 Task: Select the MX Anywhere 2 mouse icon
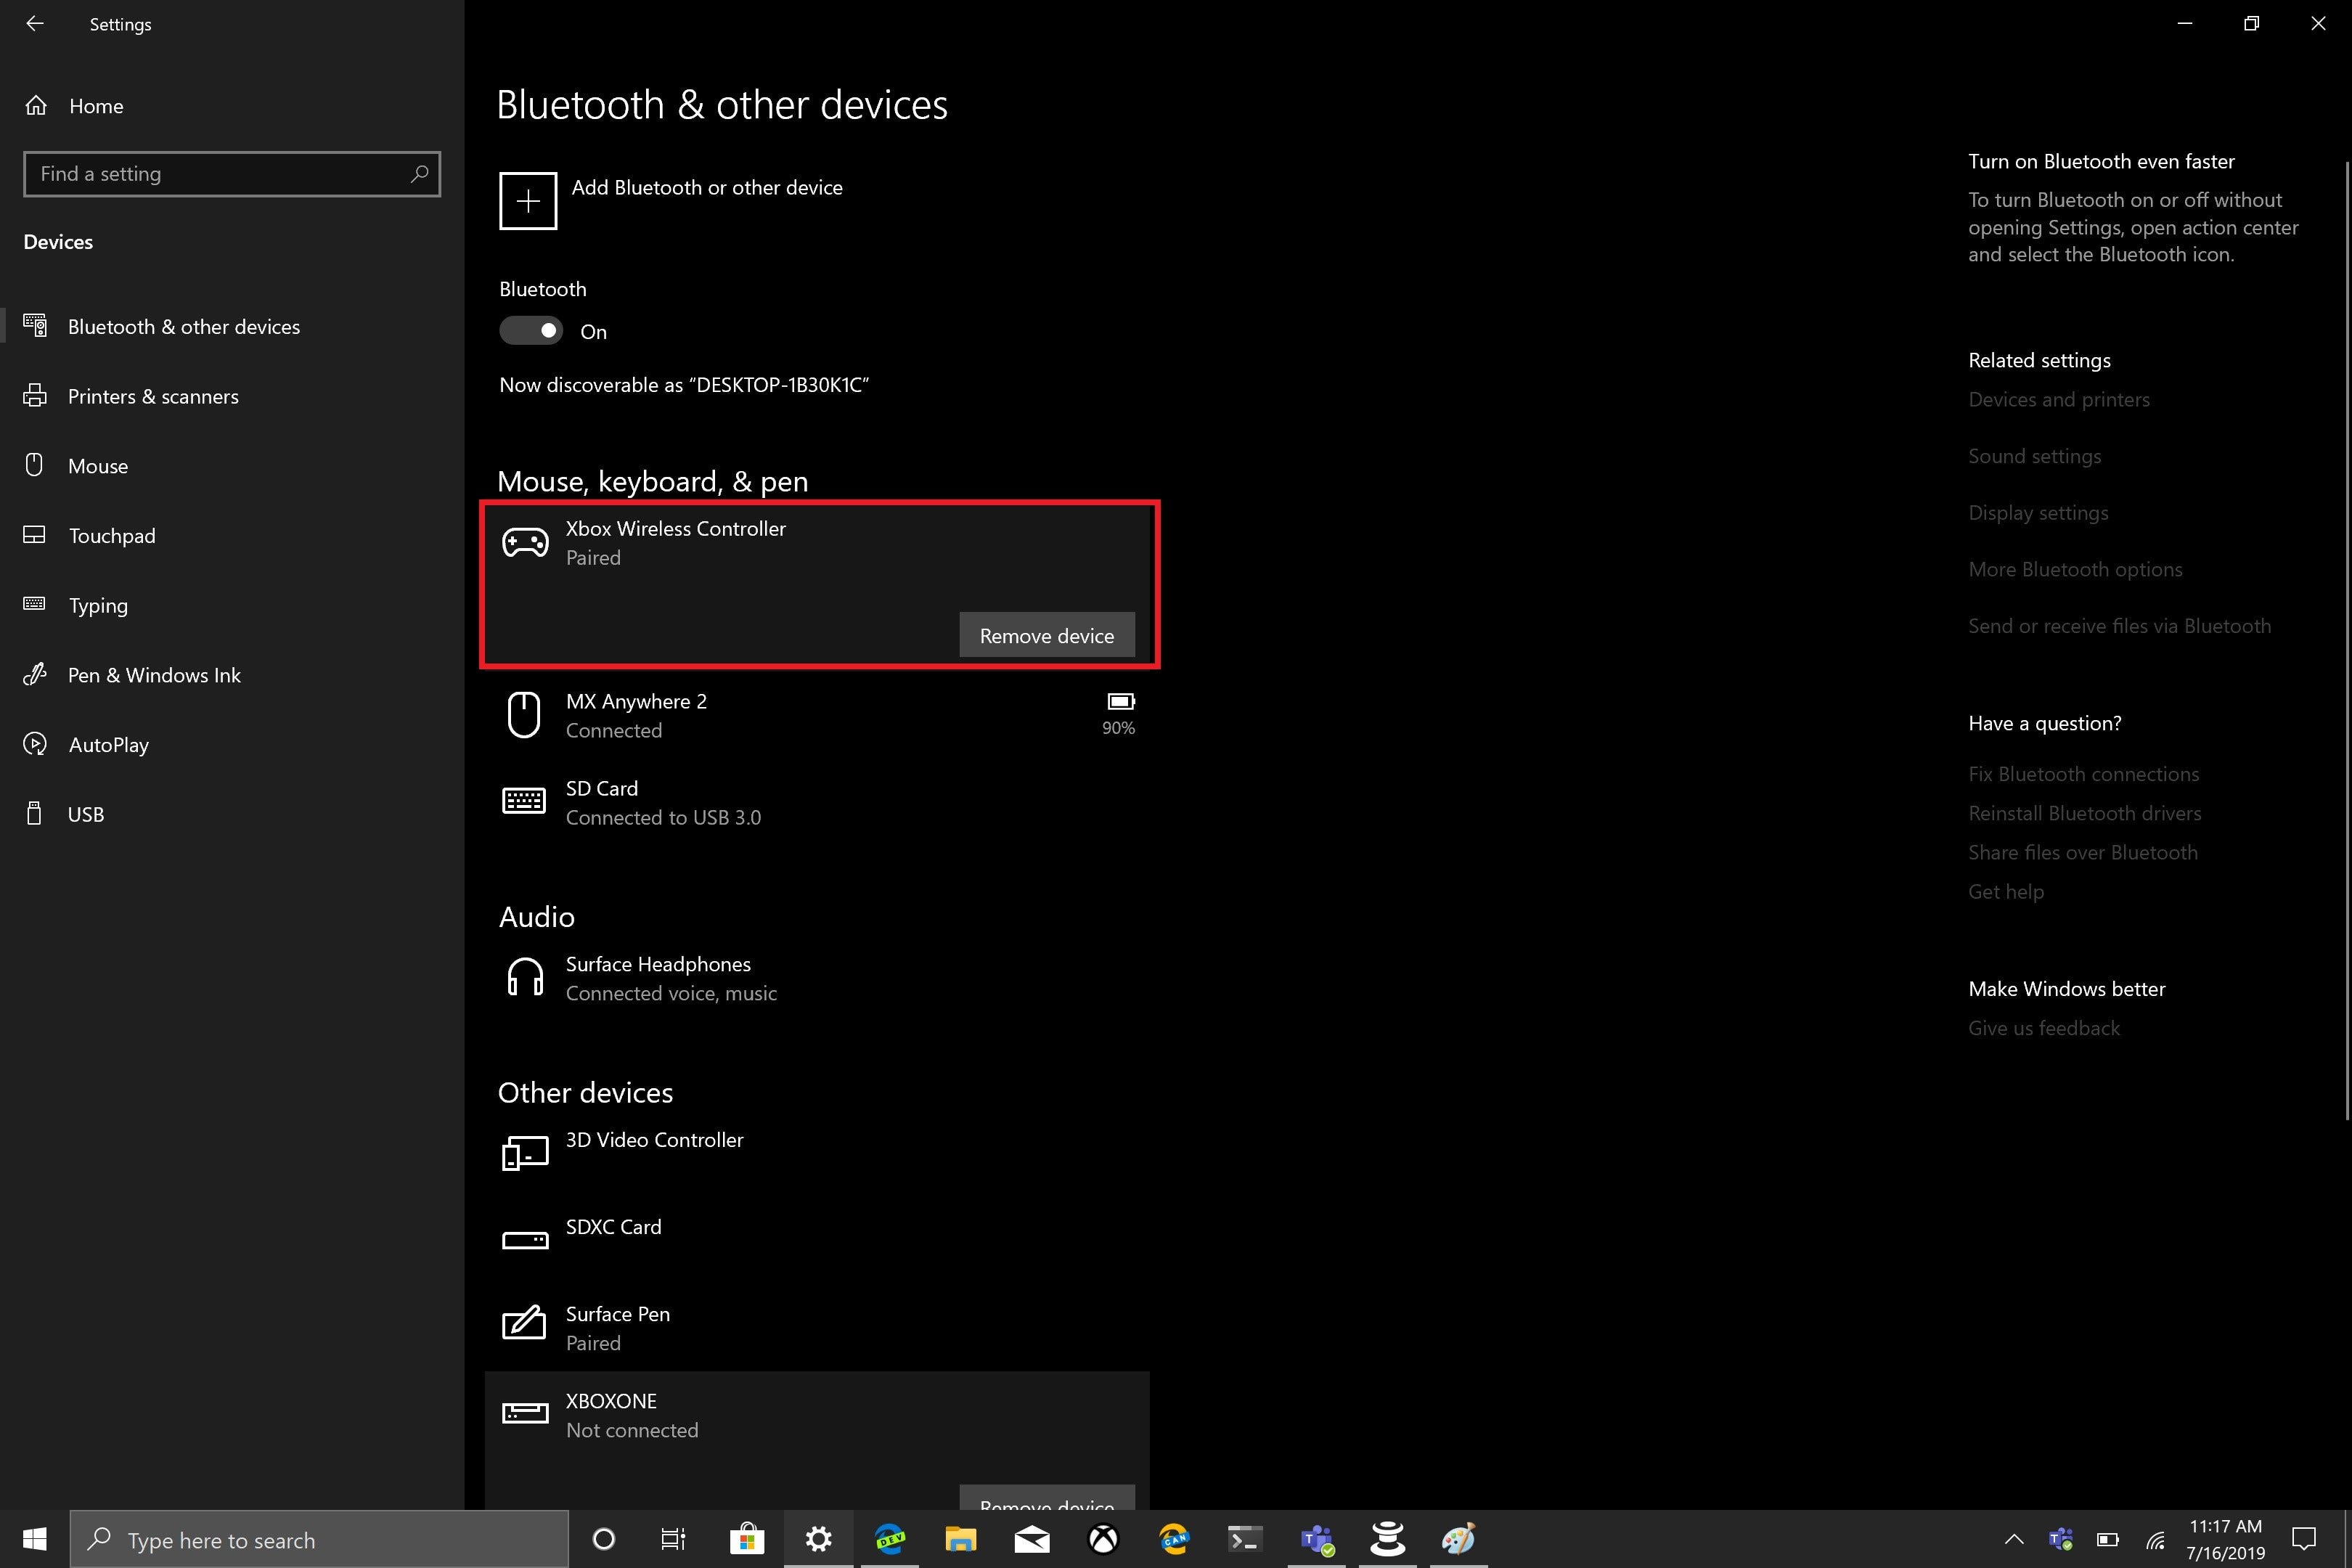(x=524, y=715)
